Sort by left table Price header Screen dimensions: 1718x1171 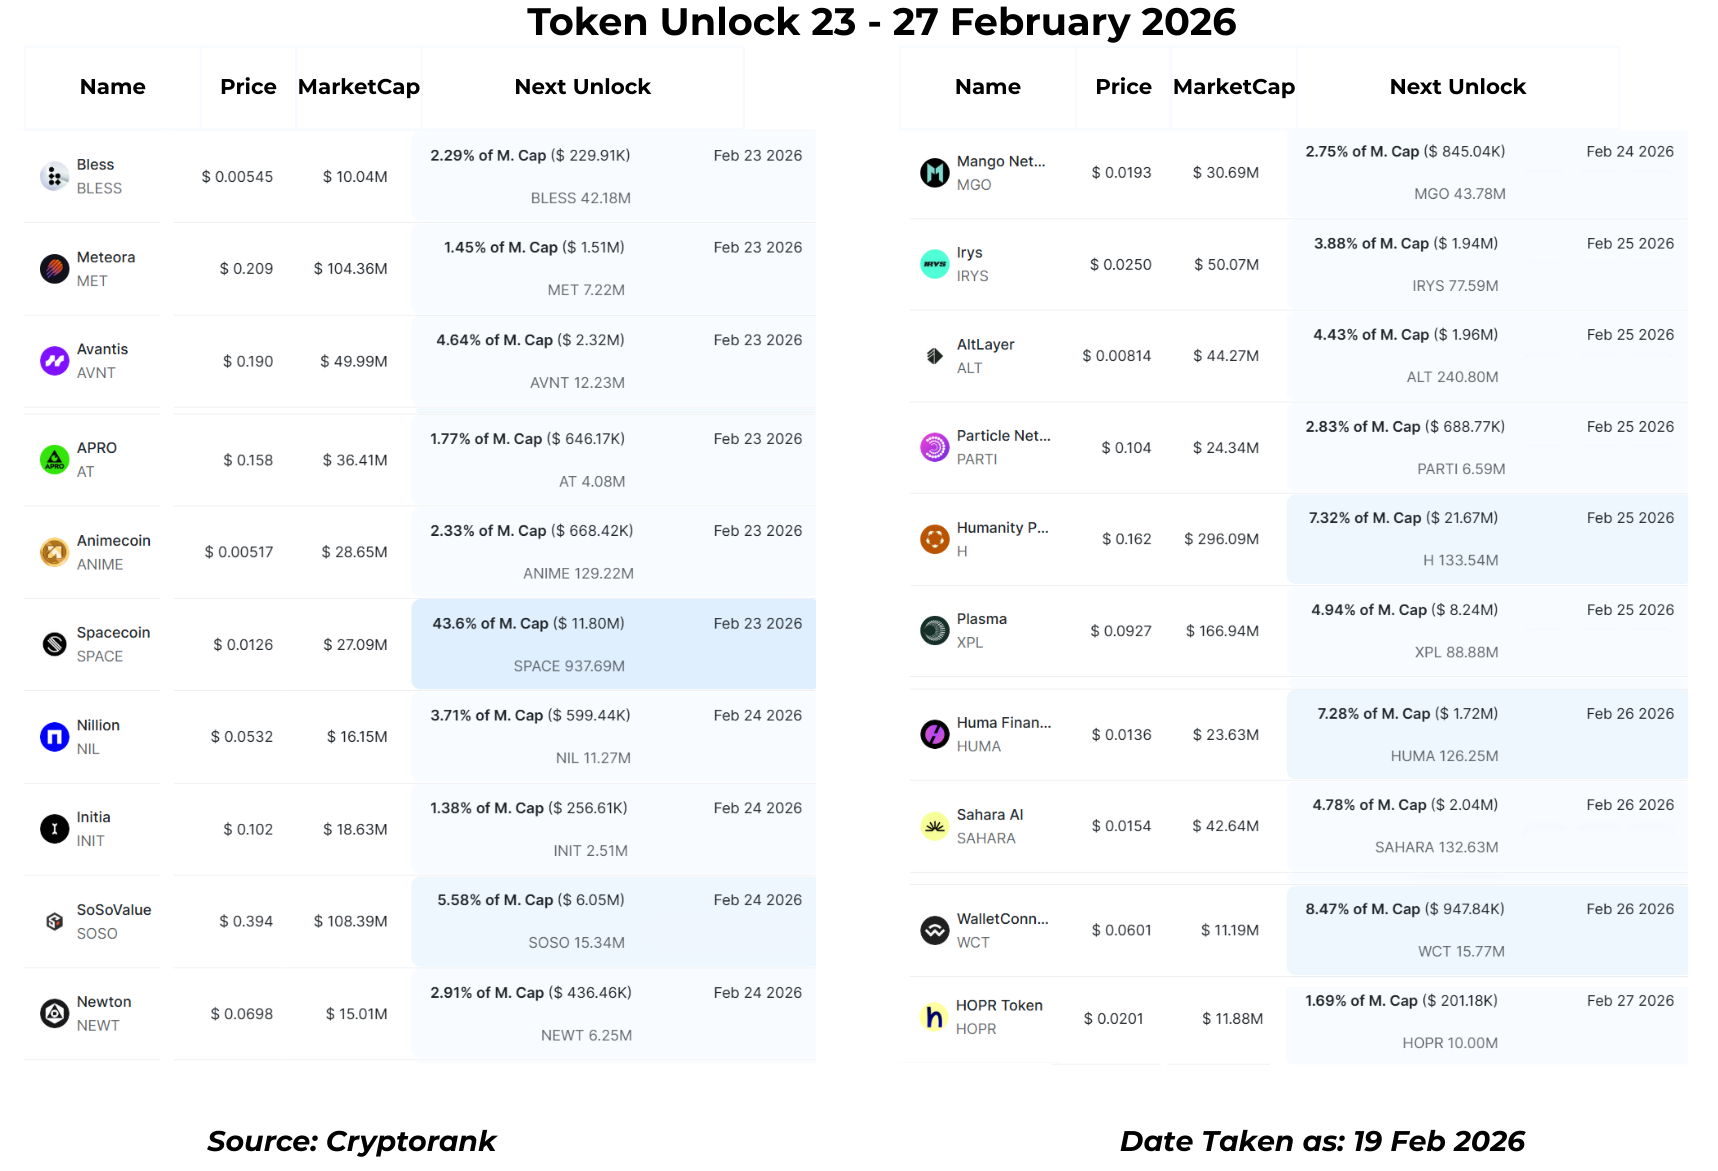coord(248,87)
